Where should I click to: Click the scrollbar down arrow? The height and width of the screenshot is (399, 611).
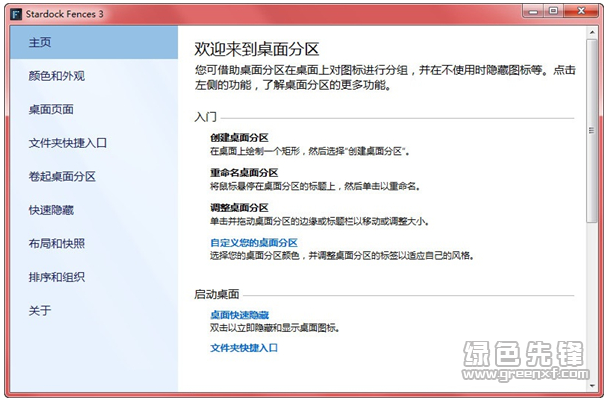pyautogui.click(x=592, y=386)
